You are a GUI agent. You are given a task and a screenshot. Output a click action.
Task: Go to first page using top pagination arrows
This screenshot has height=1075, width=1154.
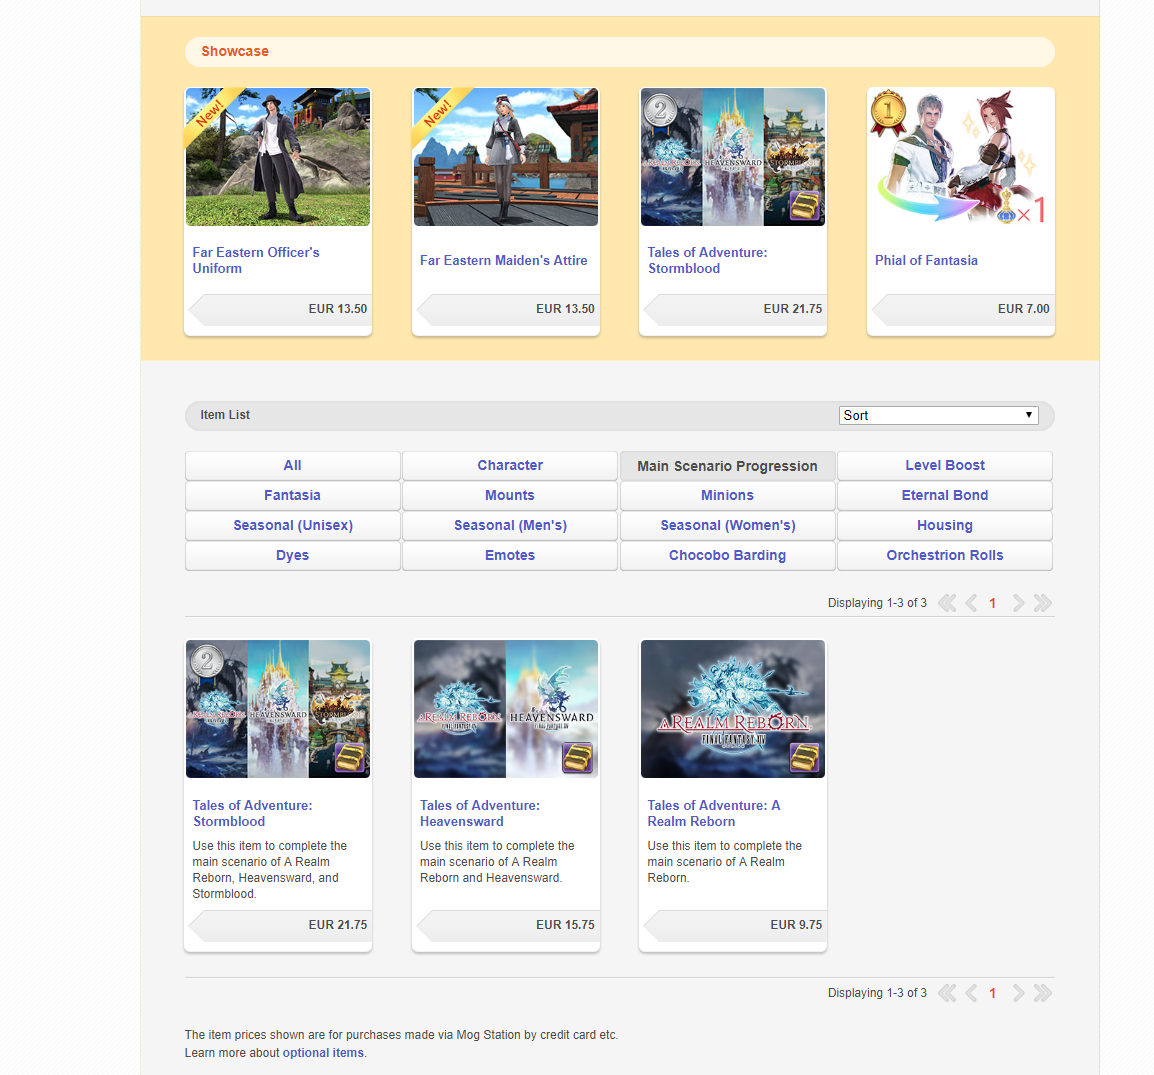pyautogui.click(x=947, y=603)
